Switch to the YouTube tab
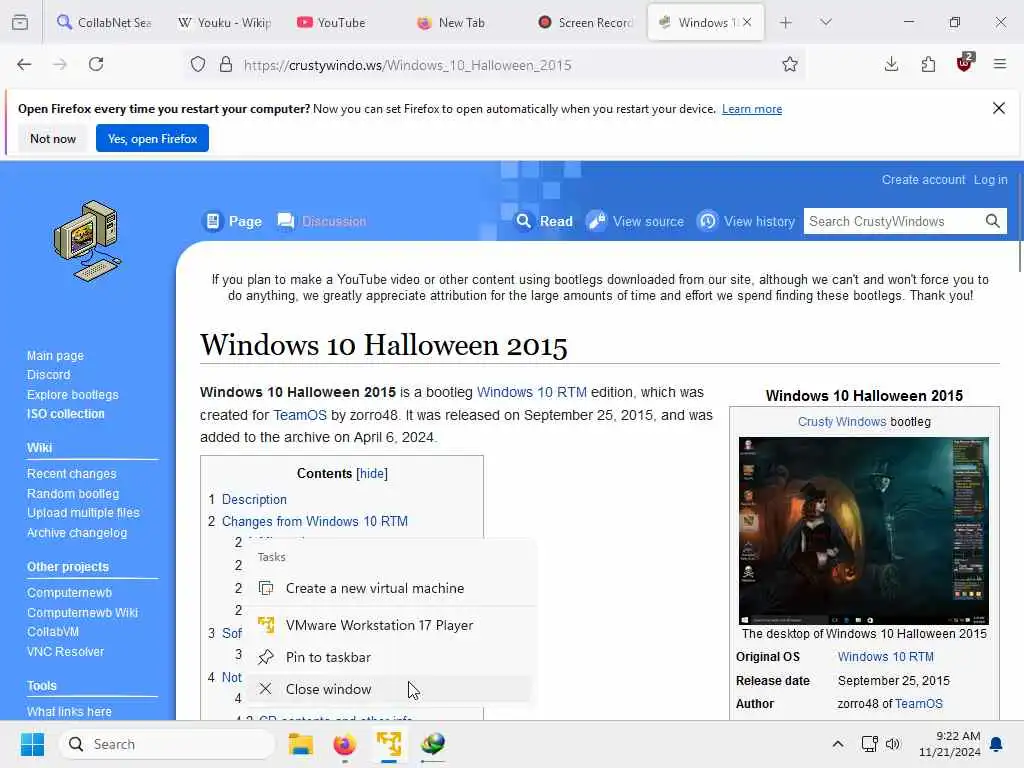Image resolution: width=1024 pixels, height=768 pixels. click(342, 22)
